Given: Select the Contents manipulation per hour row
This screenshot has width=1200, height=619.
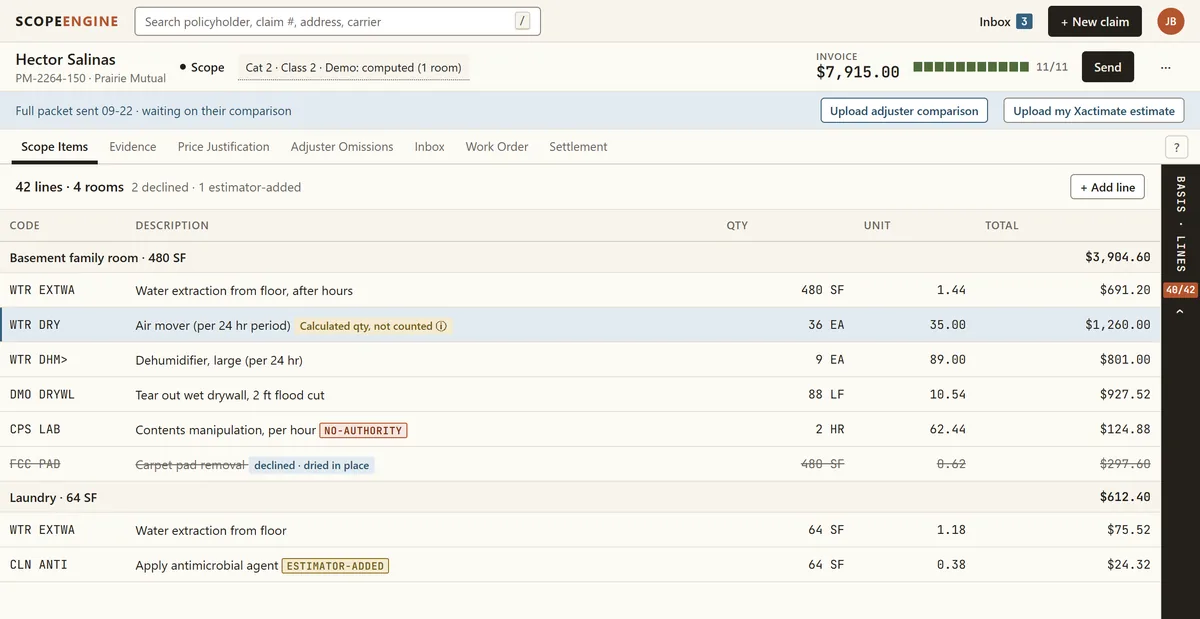Looking at the screenshot, I should click(x=580, y=430).
